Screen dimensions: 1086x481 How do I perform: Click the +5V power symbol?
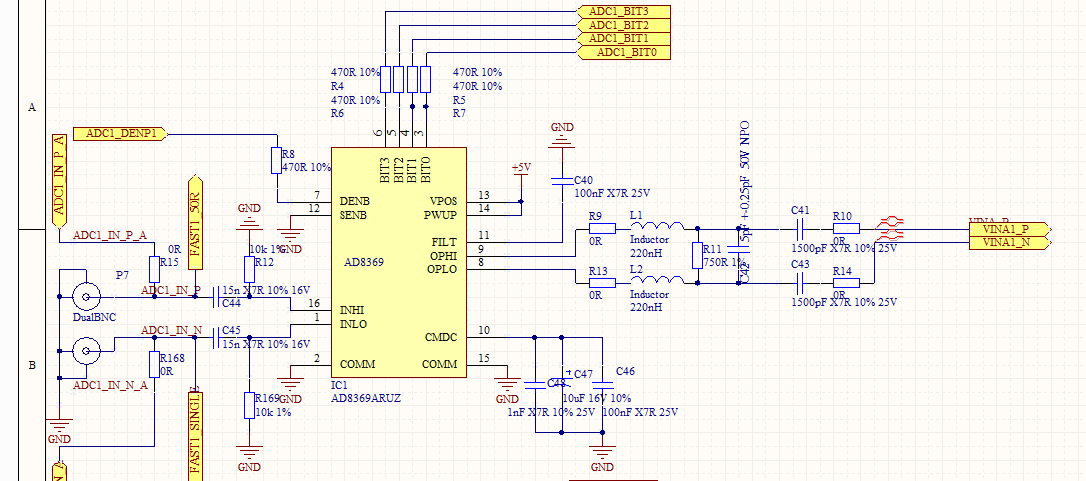click(x=521, y=173)
